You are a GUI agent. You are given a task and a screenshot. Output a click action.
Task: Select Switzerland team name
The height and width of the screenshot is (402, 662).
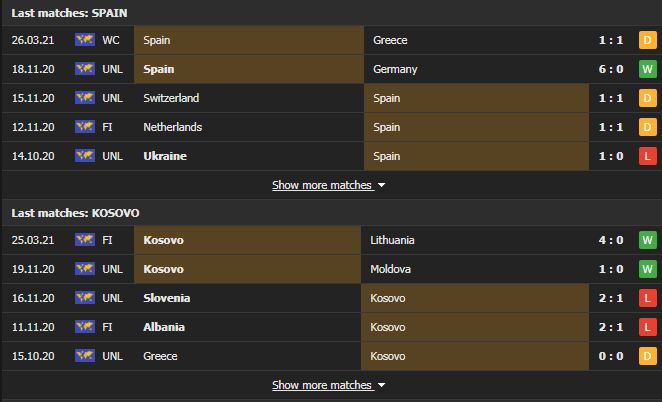(x=171, y=98)
